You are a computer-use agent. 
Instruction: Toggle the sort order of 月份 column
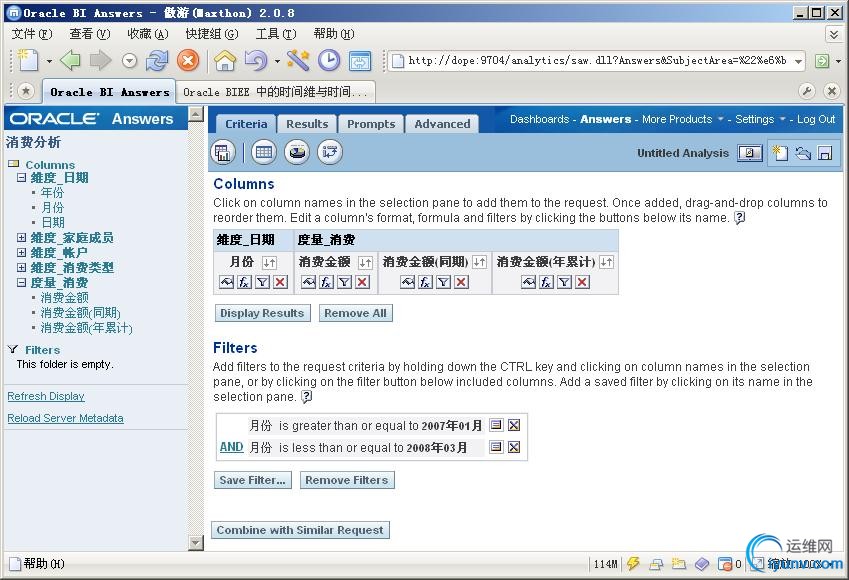tap(269, 263)
